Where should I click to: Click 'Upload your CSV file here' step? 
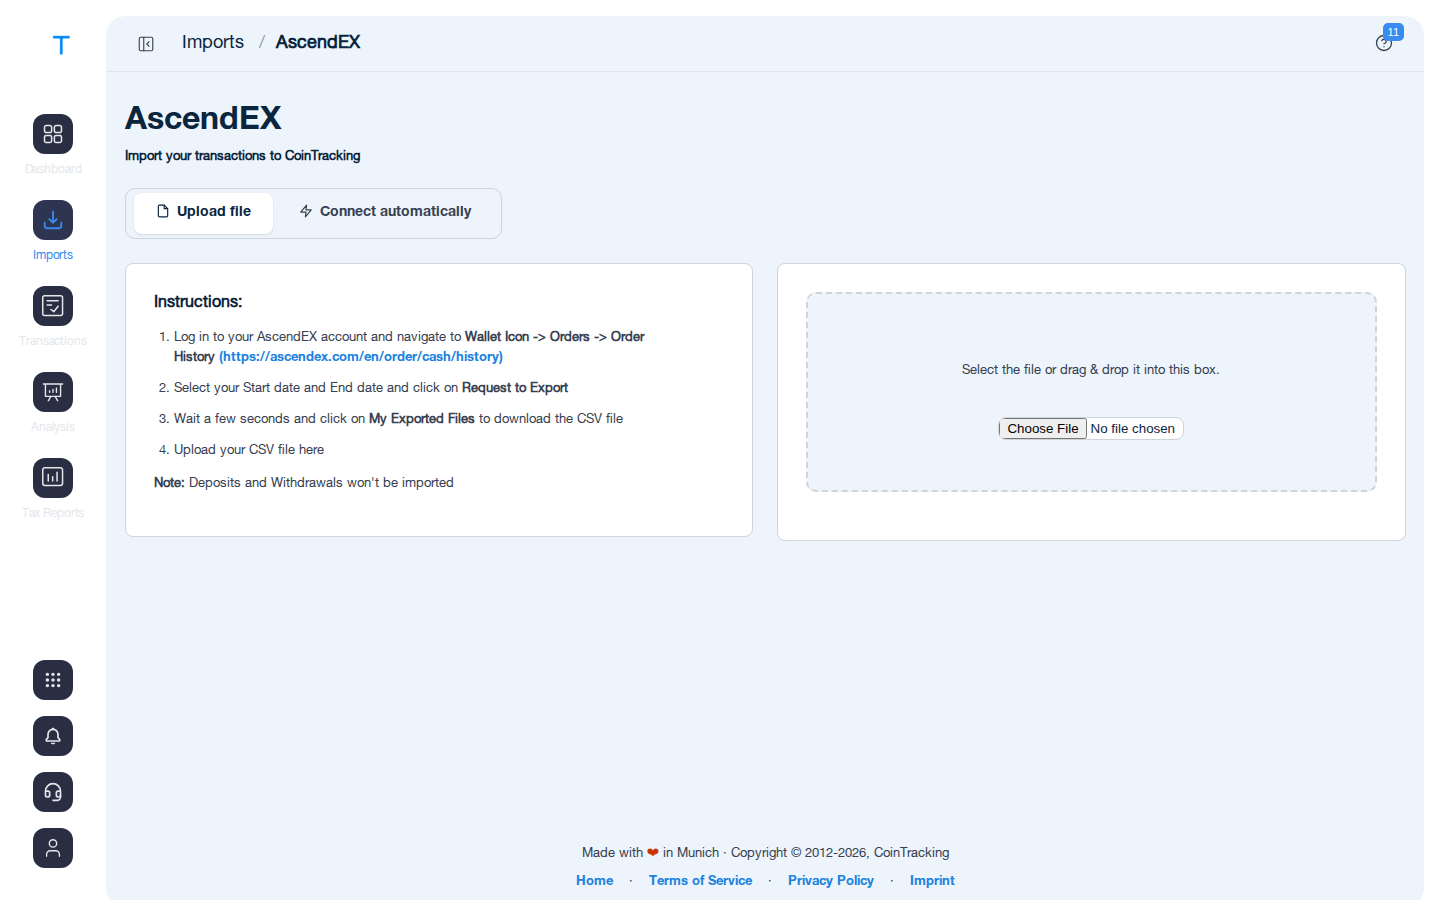pyautogui.click(x=249, y=450)
